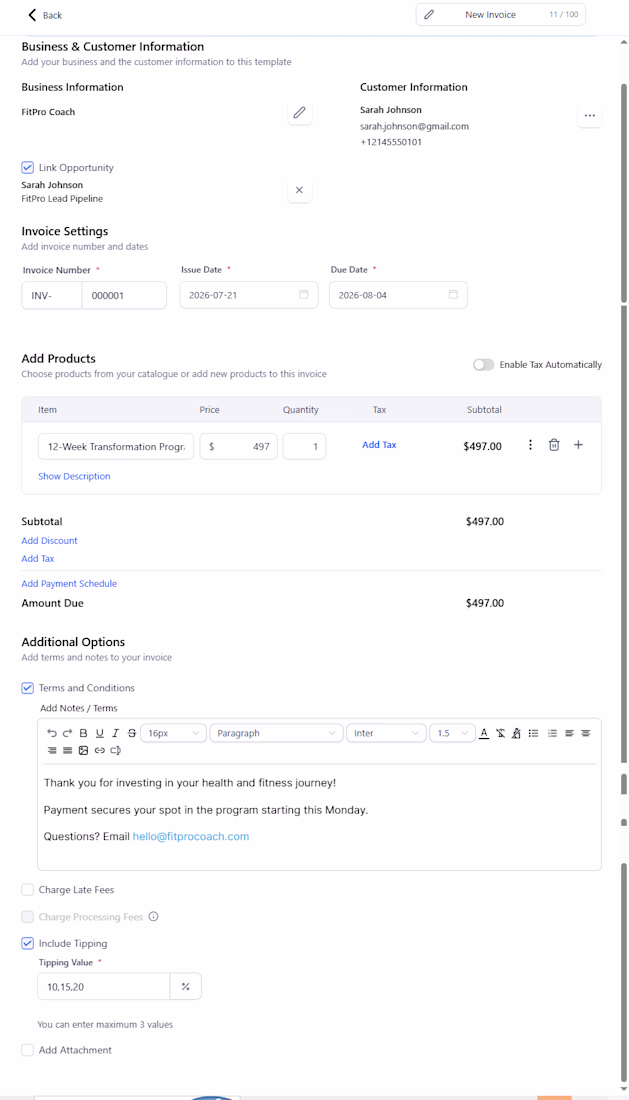This screenshot has width=629, height=1100.
Task: Add another product row with plus icon
Action: 579,445
